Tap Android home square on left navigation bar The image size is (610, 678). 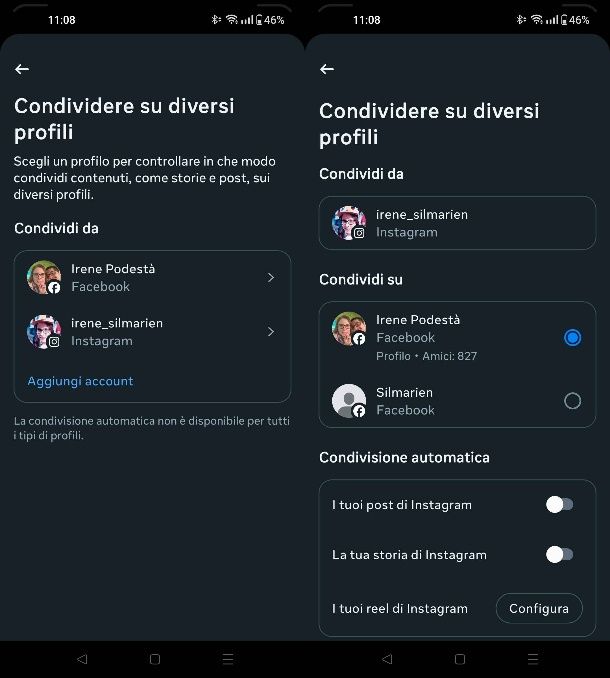click(155, 659)
